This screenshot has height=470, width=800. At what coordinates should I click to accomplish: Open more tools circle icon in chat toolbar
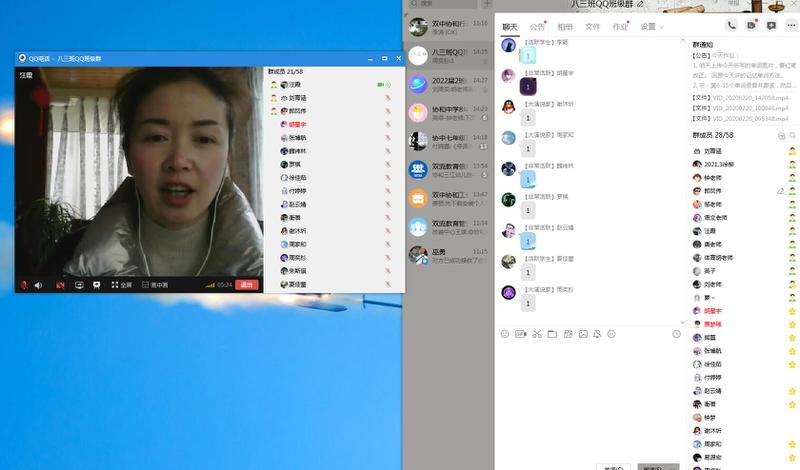(611, 334)
